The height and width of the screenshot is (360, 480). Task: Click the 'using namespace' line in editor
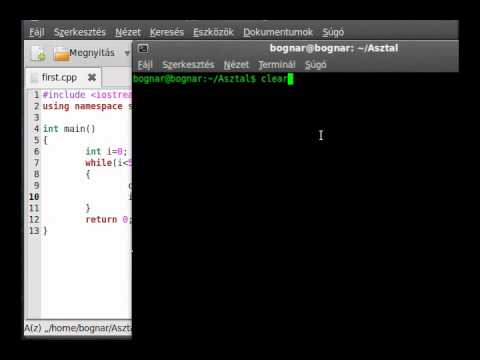87,106
